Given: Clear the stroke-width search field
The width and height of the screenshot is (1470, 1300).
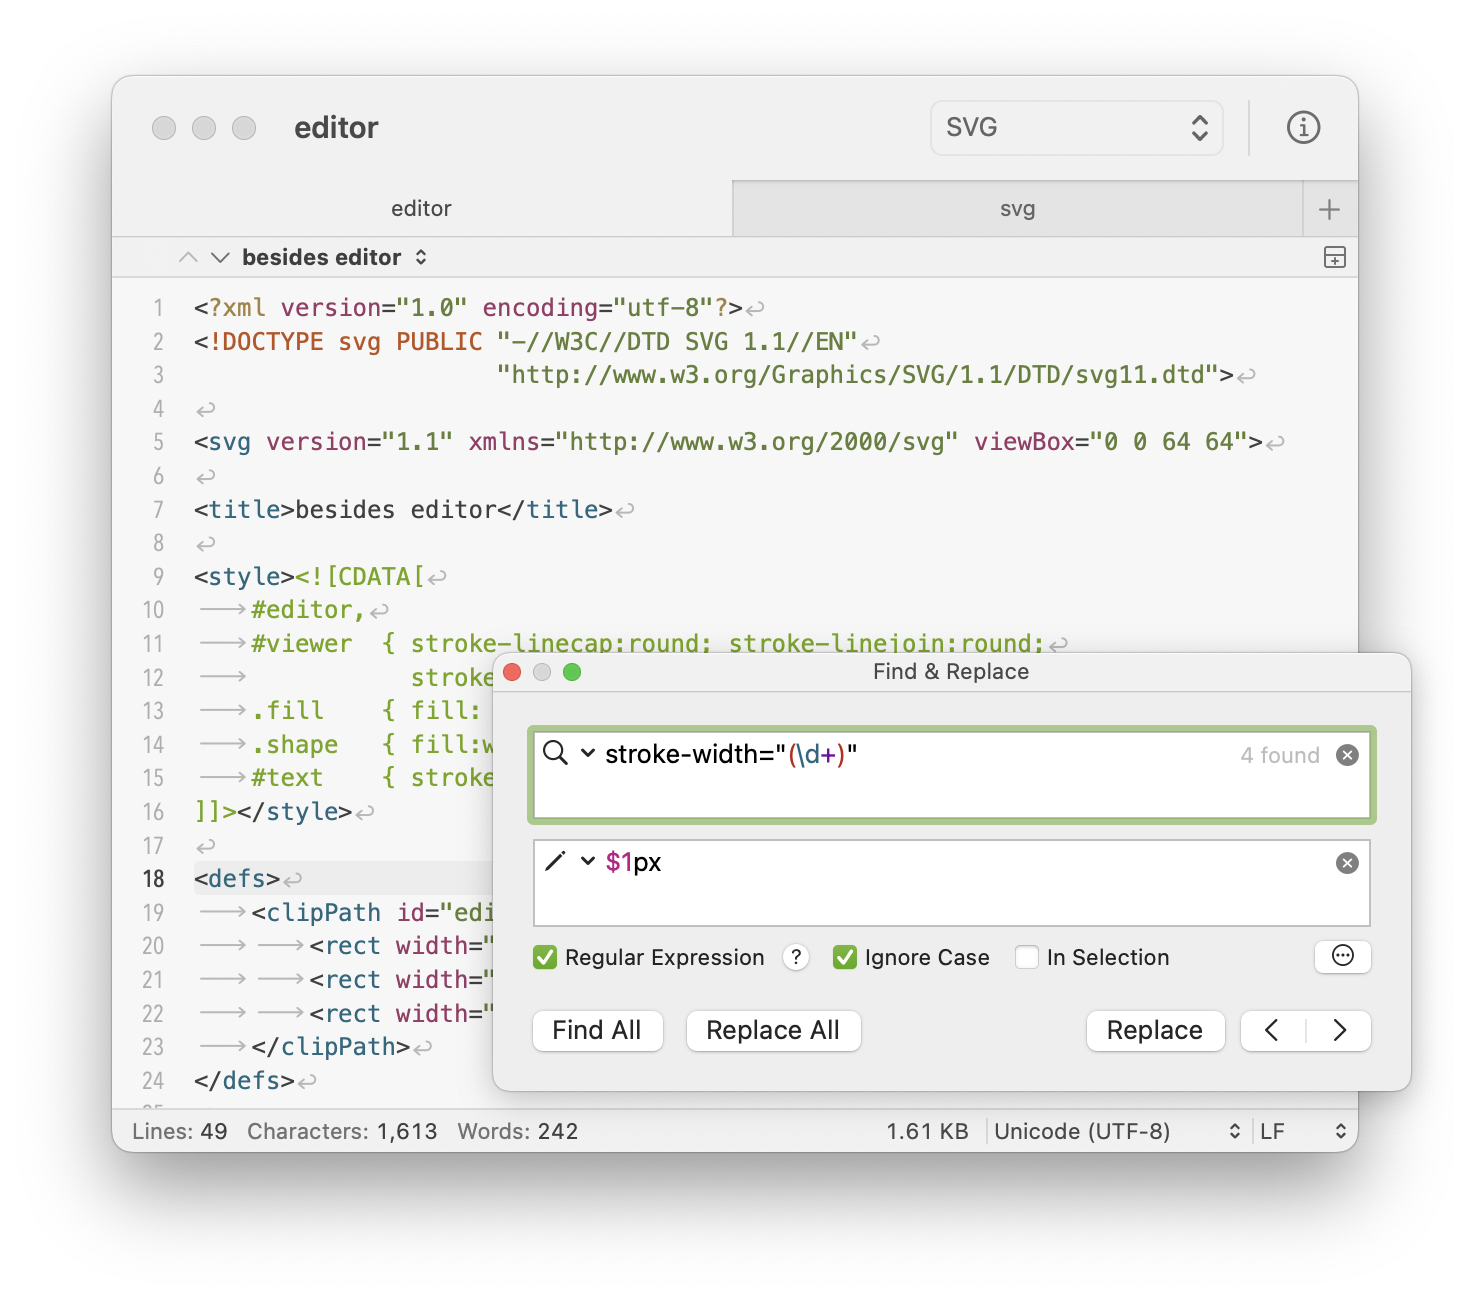Looking at the screenshot, I should pos(1348,755).
